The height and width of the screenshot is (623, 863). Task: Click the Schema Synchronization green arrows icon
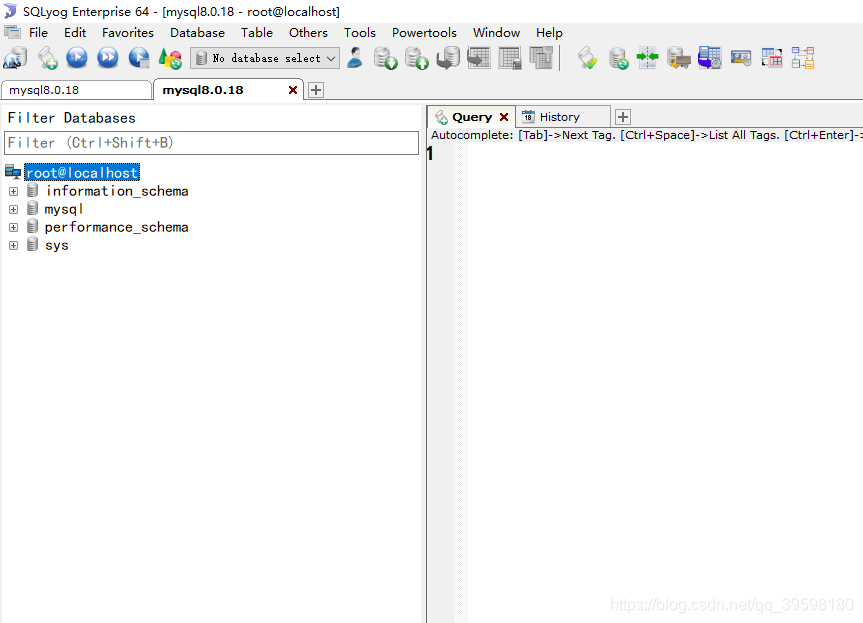[647, 58]
